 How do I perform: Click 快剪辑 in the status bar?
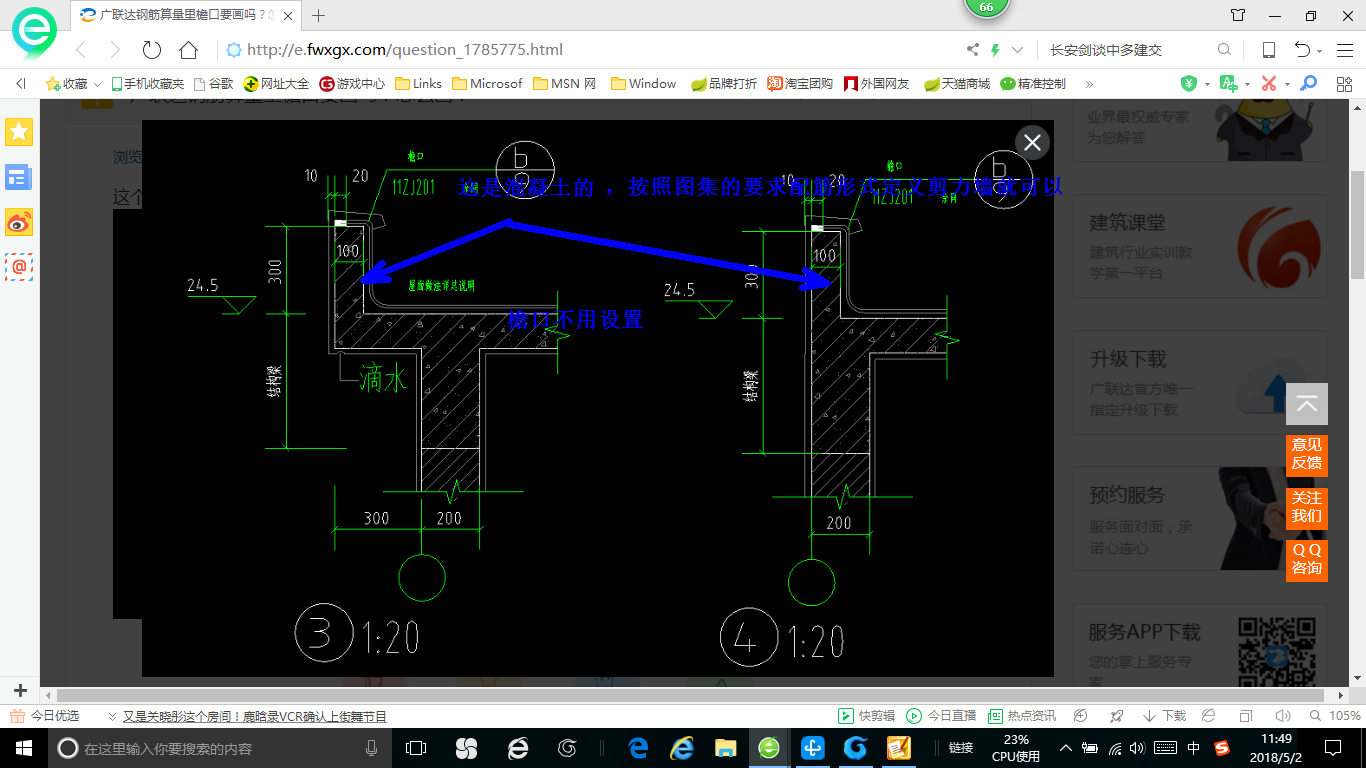[866, 716]
